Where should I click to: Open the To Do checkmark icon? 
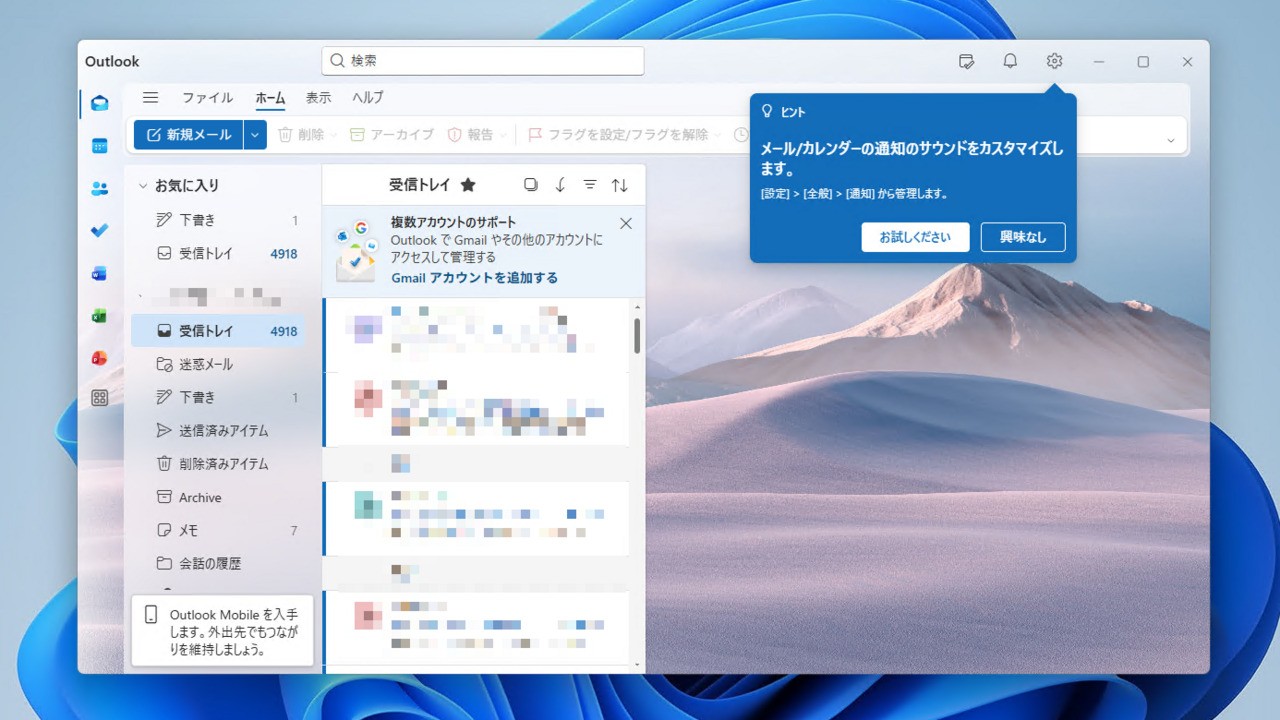(99, 230)
